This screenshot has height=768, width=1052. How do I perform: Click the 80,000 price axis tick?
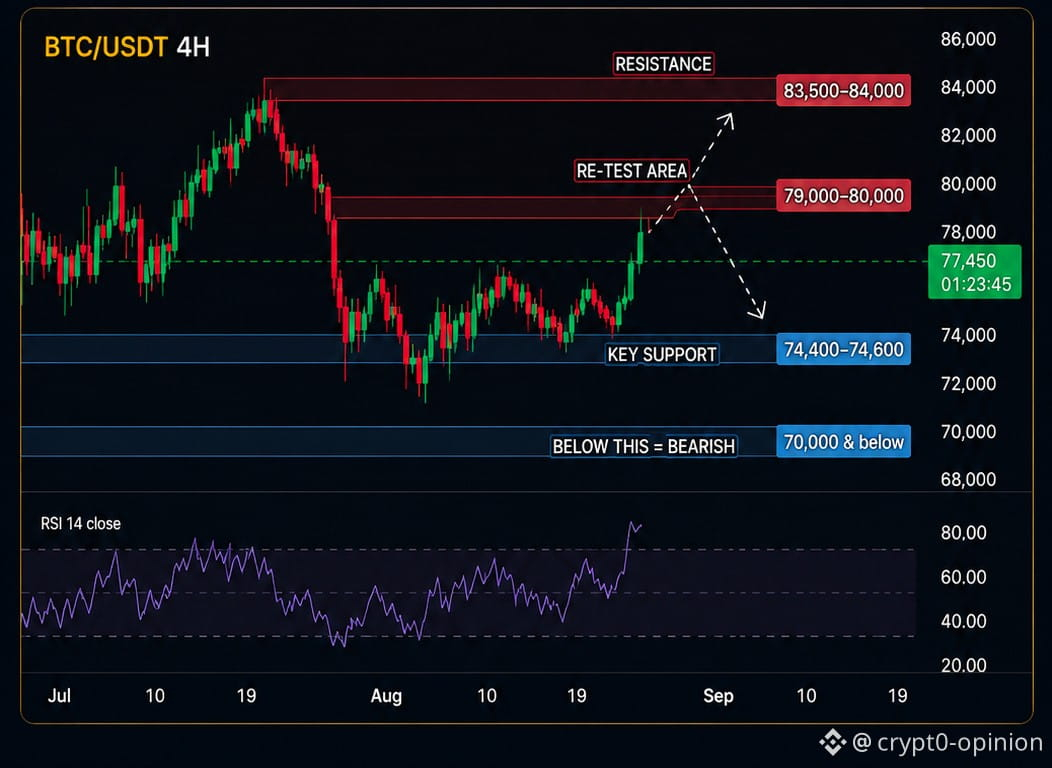(968, 184)
